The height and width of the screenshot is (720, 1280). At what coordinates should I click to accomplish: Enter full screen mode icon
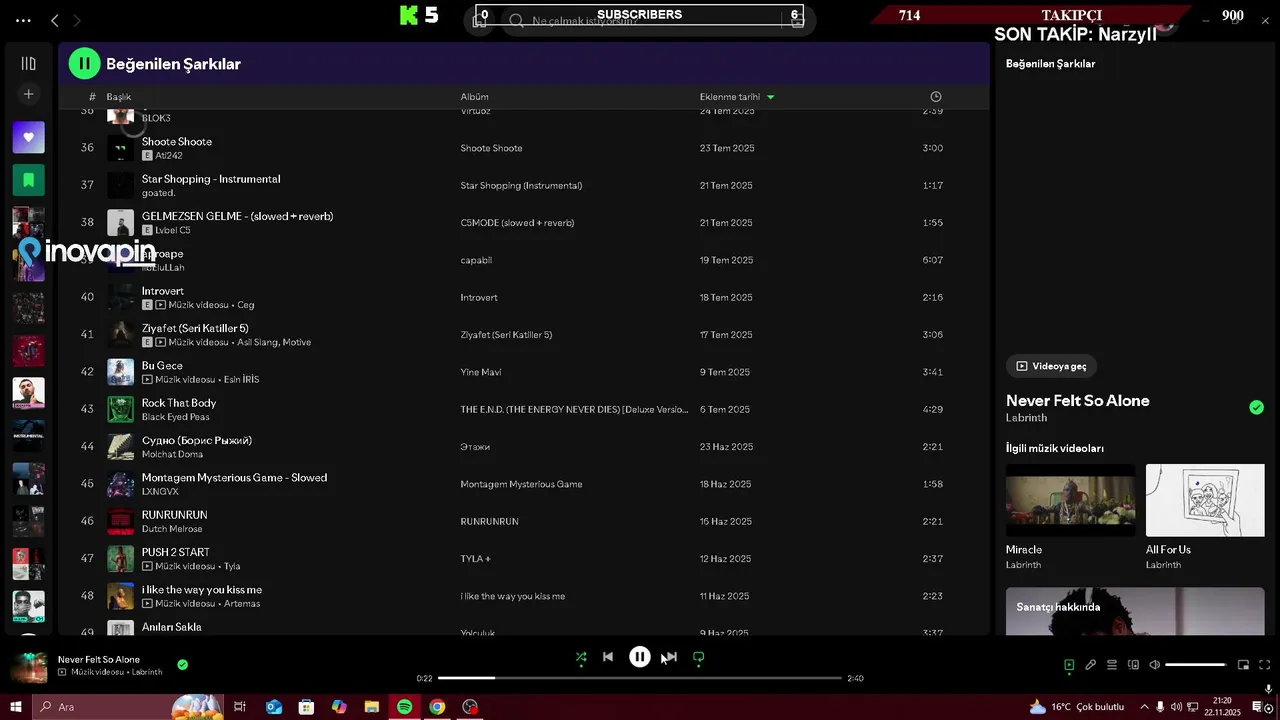tap(1264, 665)
